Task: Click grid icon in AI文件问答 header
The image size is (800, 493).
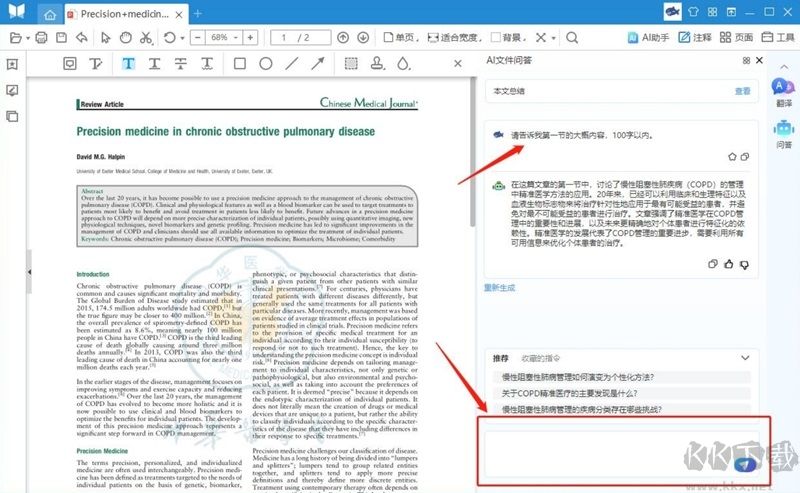Action: click(x=746, y=61)
